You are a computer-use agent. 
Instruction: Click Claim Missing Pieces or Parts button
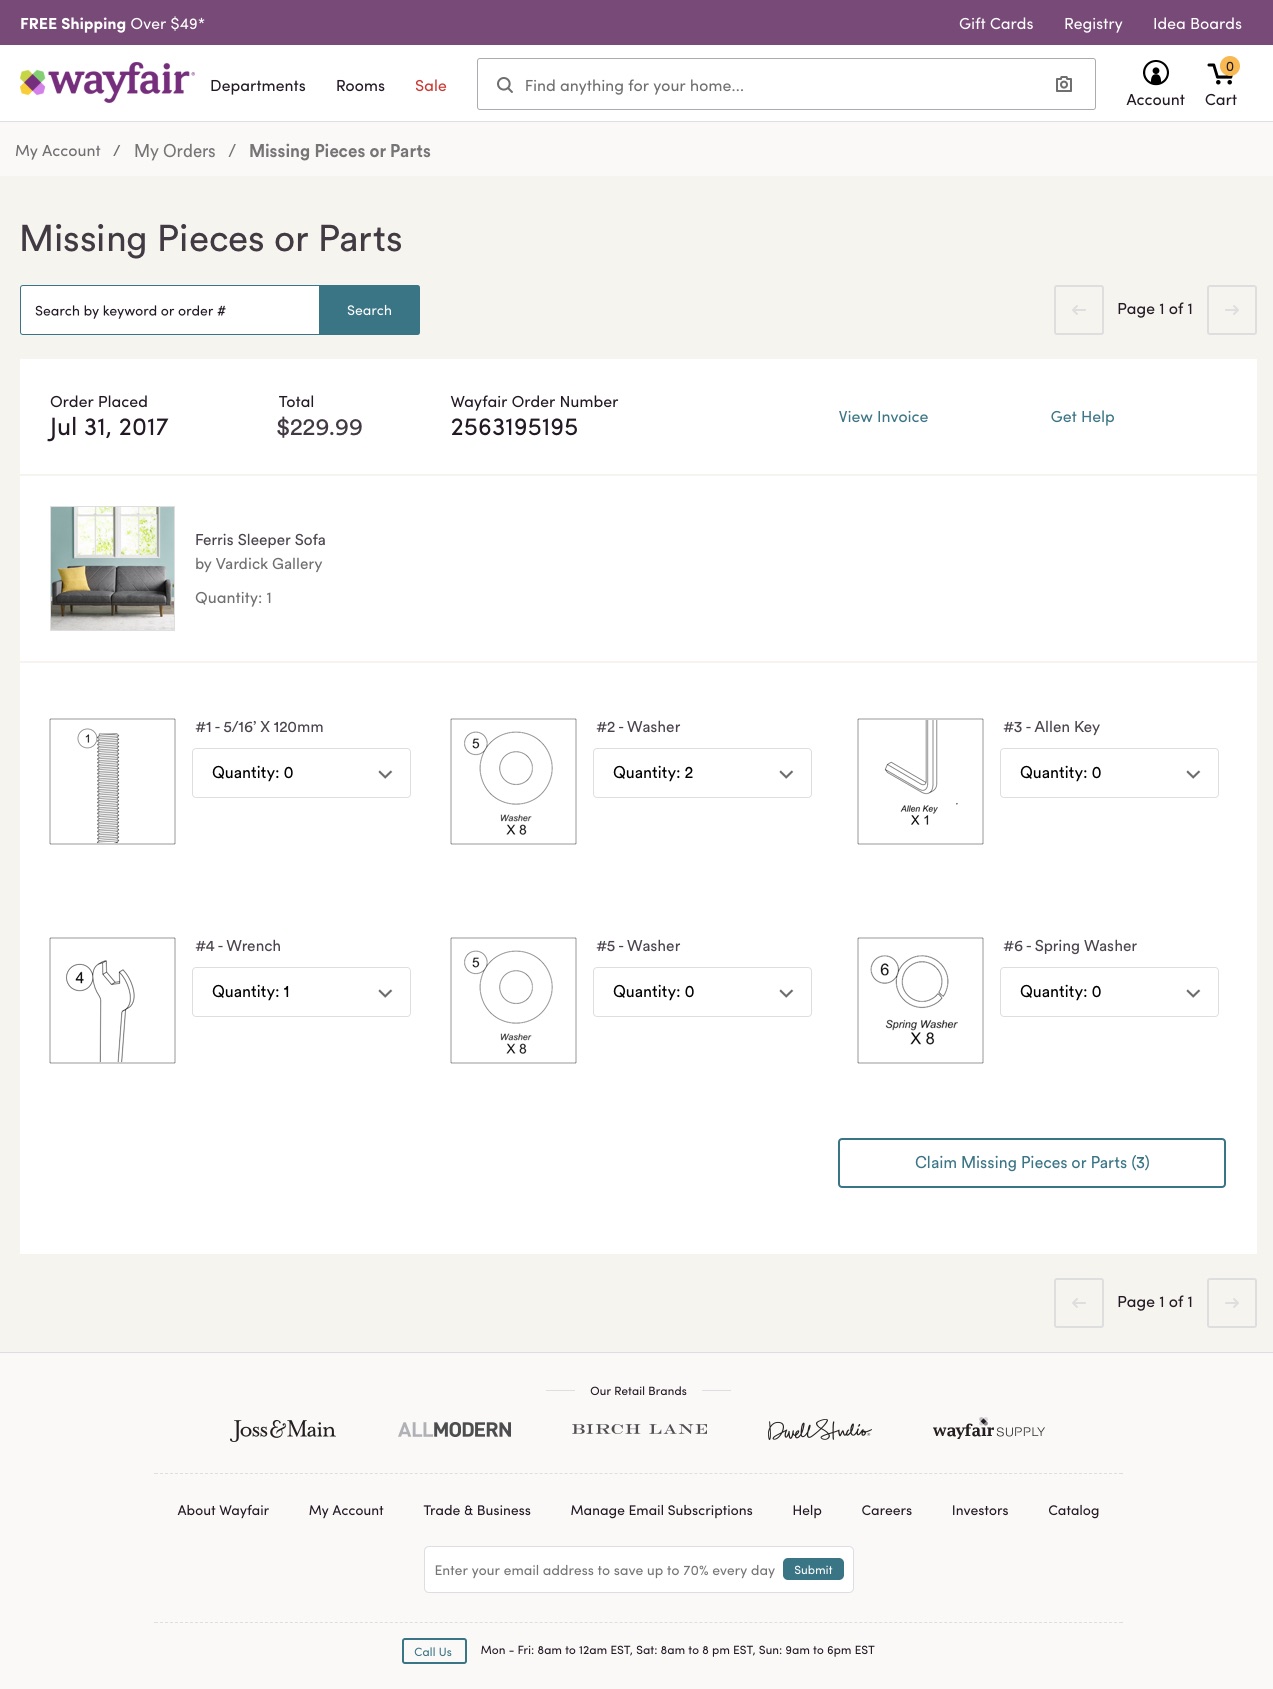pos(1031,1163)
